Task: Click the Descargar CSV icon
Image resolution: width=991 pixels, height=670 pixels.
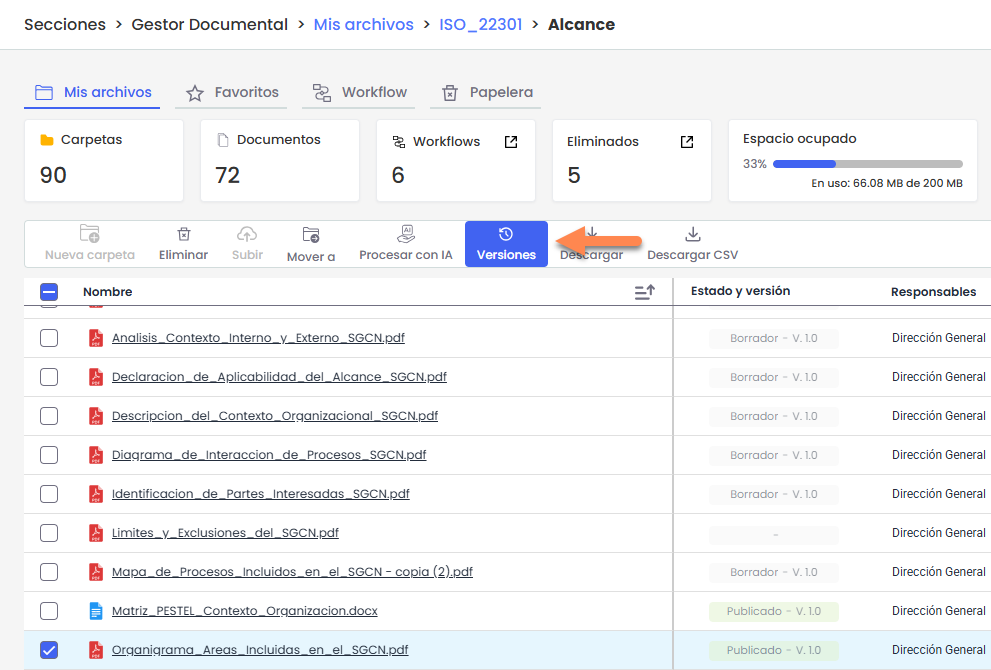Action: click(692, 234)
